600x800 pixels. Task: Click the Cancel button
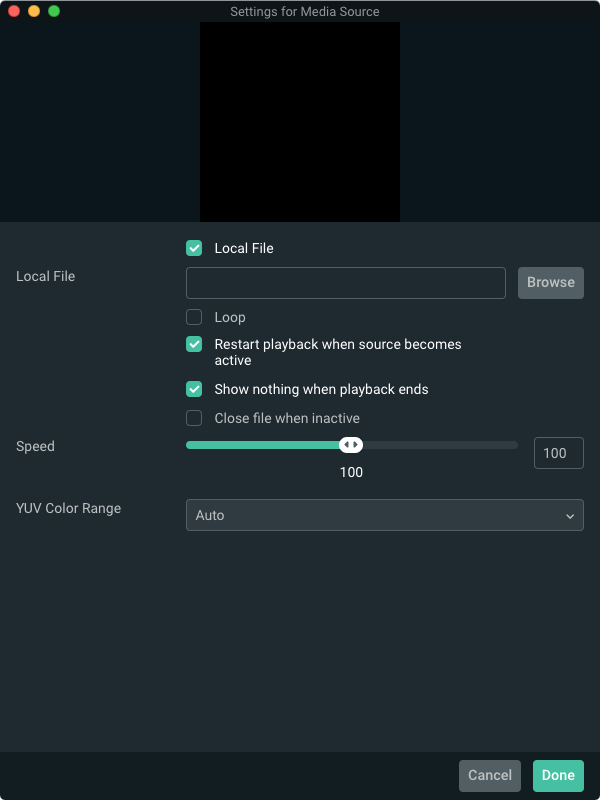[x=490, y=775]
